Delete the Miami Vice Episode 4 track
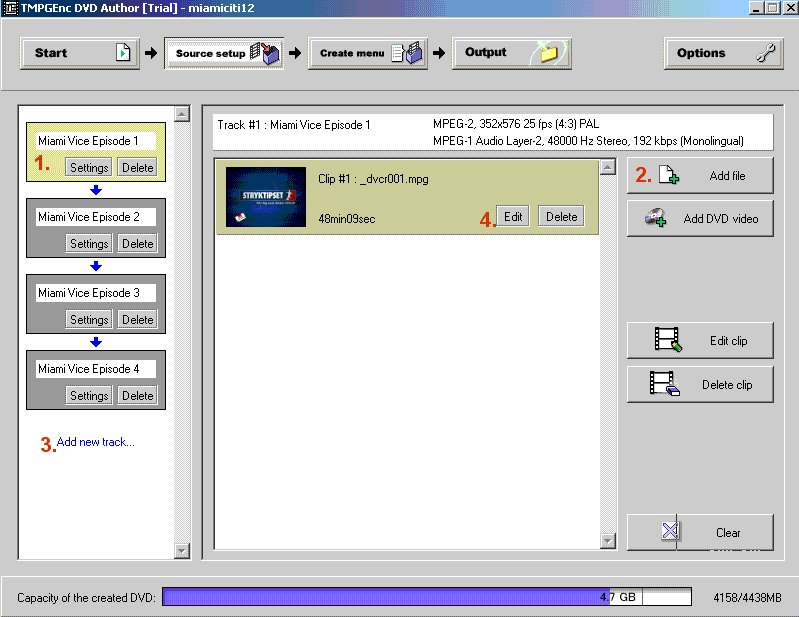The height and width of the screenshot is (617, 799). (138, 395)
